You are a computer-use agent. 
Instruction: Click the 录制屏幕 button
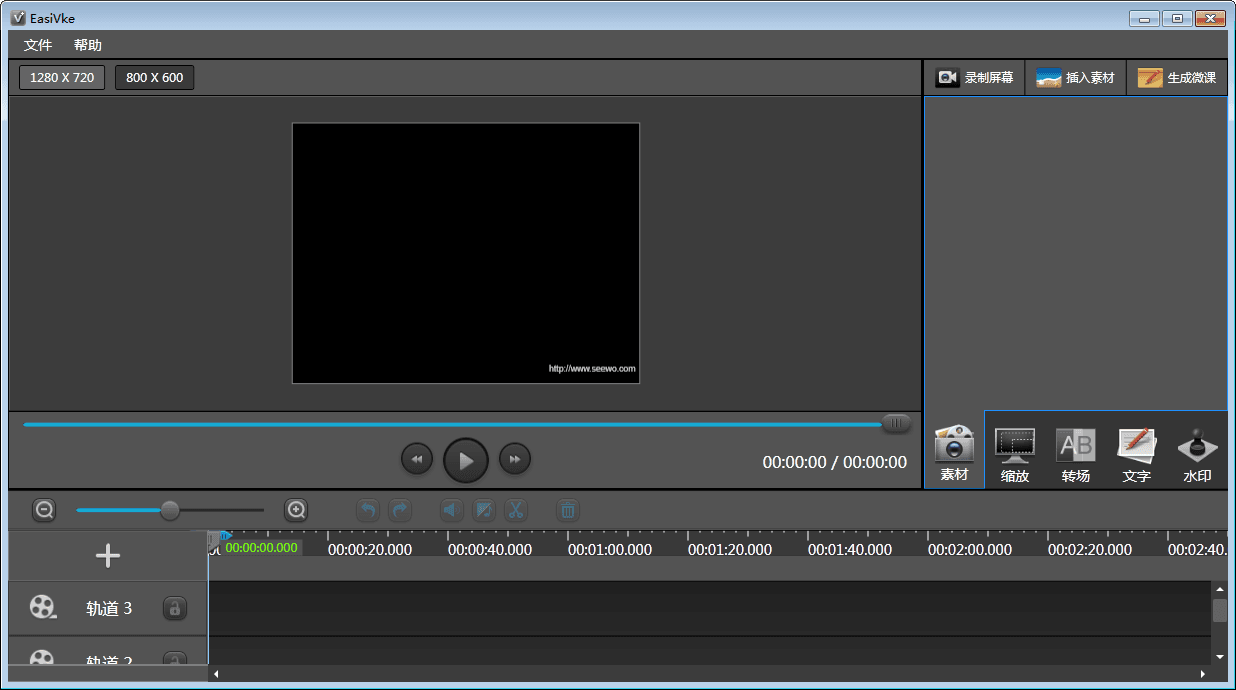pyautogui.click(x=974, y=78)
